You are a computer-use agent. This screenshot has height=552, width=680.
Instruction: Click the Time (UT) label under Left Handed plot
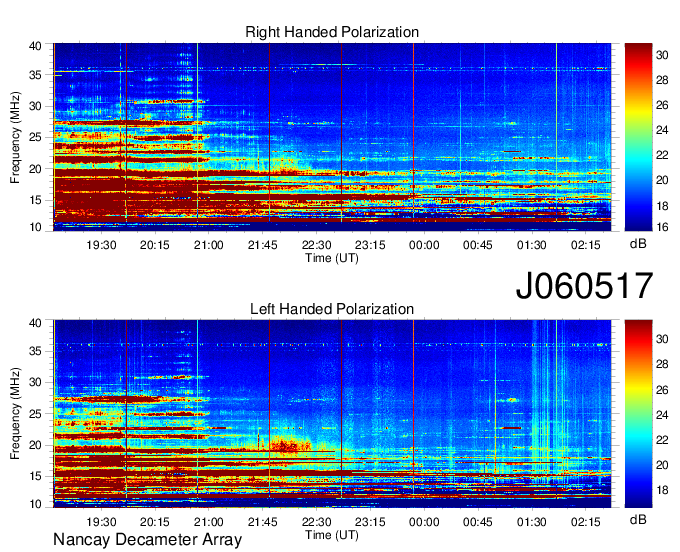332,535
